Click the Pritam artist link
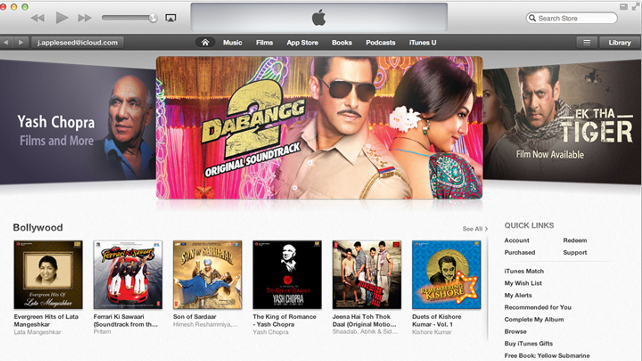The image size is (642, 361). 102,332
